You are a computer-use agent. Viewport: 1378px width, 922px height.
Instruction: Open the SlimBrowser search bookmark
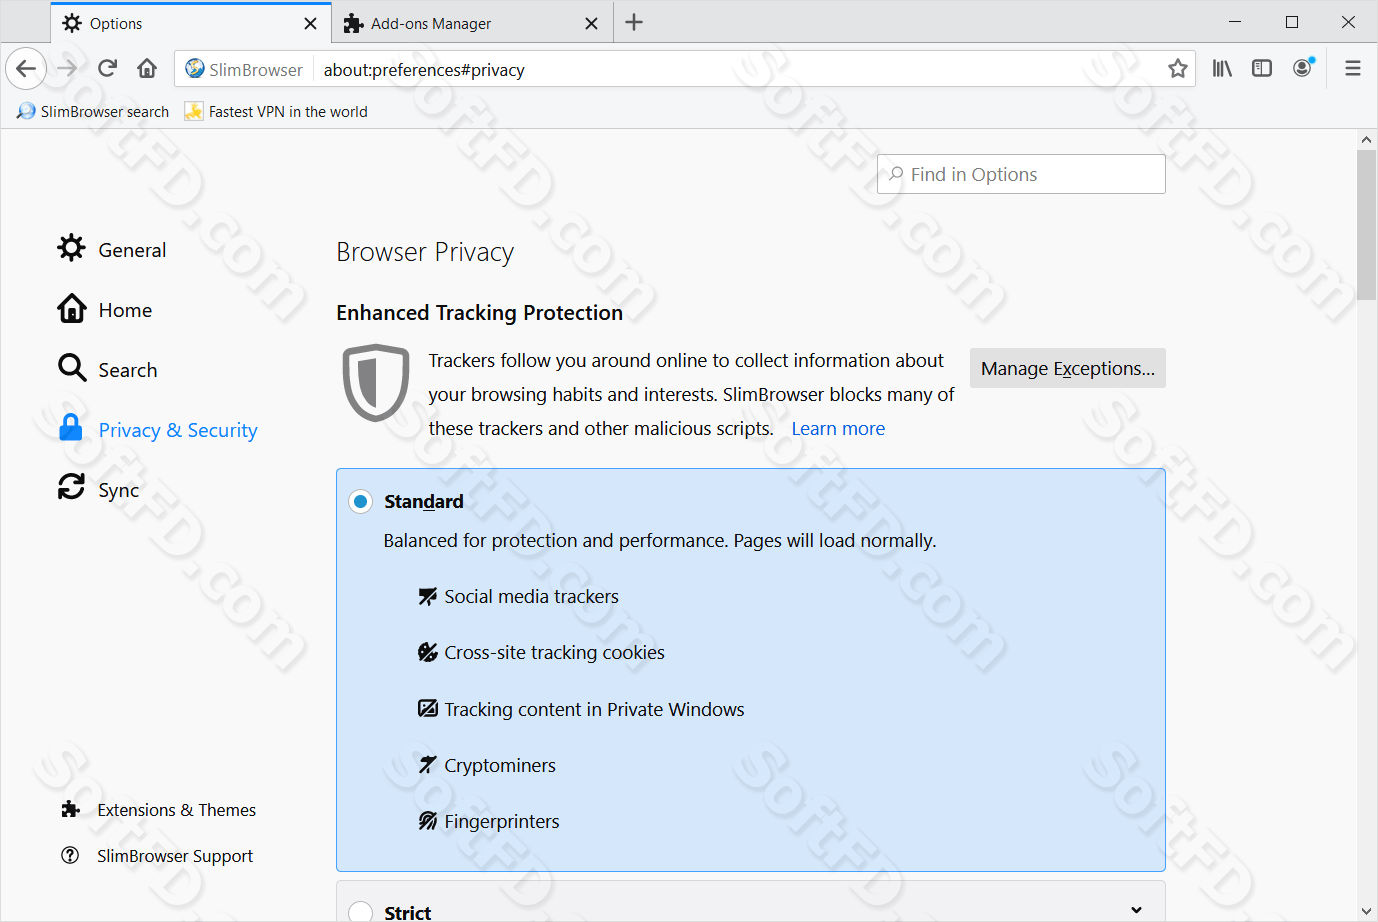tap(93, 112)
